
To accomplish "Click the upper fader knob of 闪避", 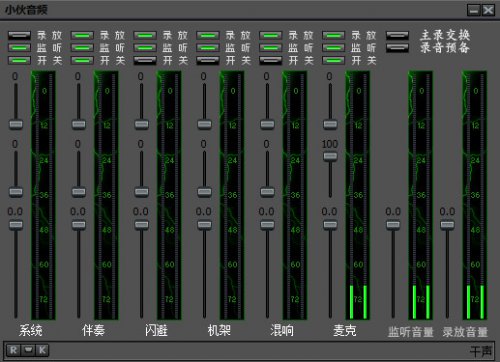I will click(141, 124).
